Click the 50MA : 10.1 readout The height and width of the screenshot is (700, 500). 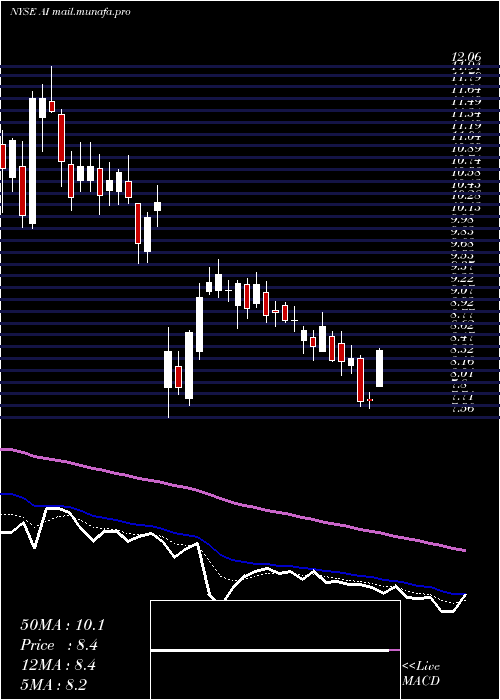pyautogui.click(x=62, y=625)
